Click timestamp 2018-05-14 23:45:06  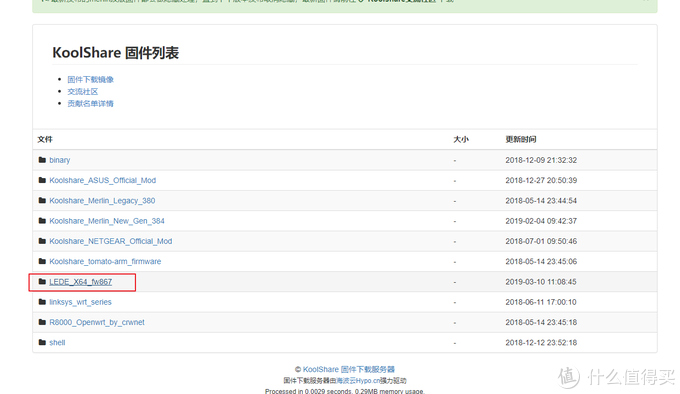(x=541, y=261)
